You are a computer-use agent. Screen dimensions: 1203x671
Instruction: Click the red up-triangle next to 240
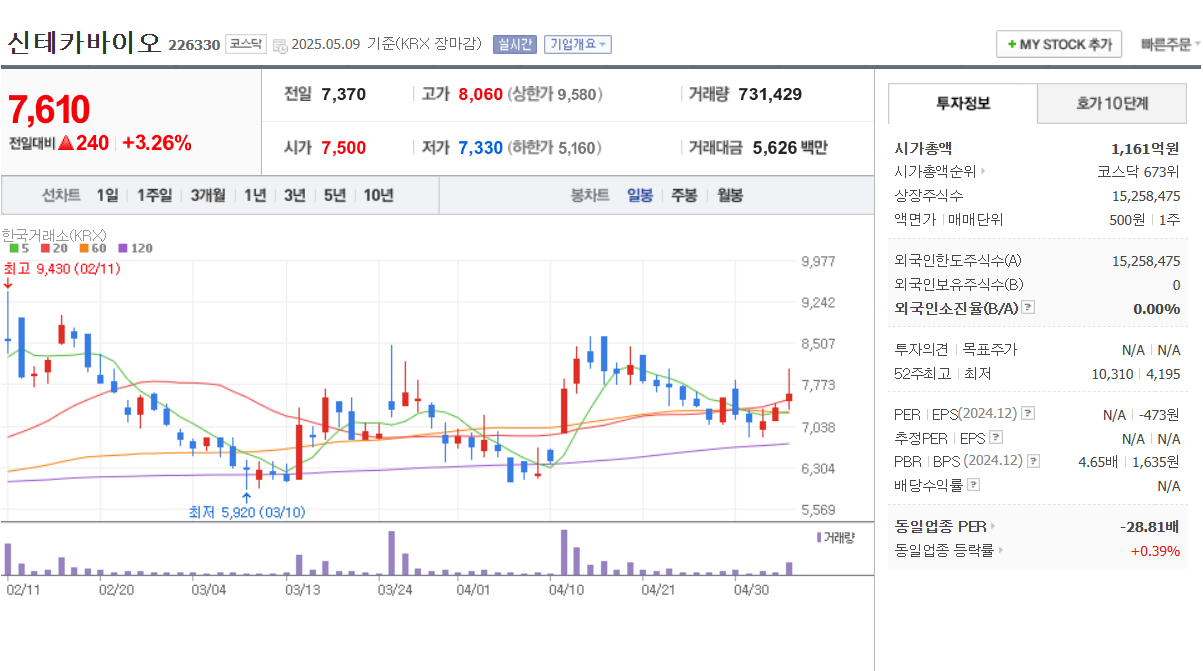[65, 143]
